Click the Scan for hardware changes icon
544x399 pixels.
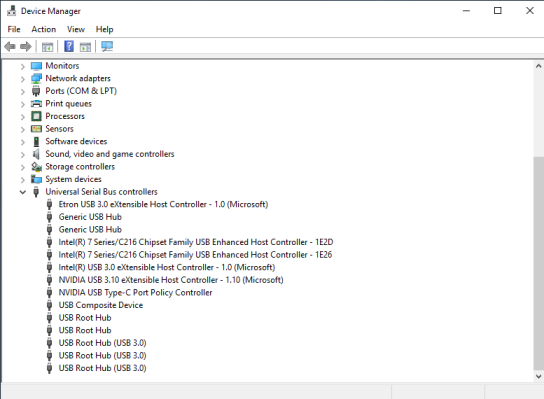pyautogui.click(x=107, y=46)
